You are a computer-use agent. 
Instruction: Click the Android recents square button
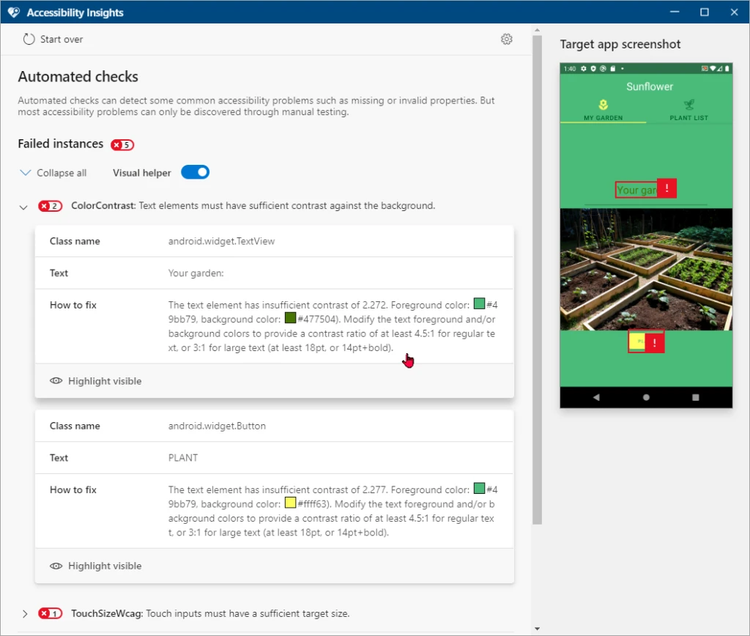[x=695, y=397]
